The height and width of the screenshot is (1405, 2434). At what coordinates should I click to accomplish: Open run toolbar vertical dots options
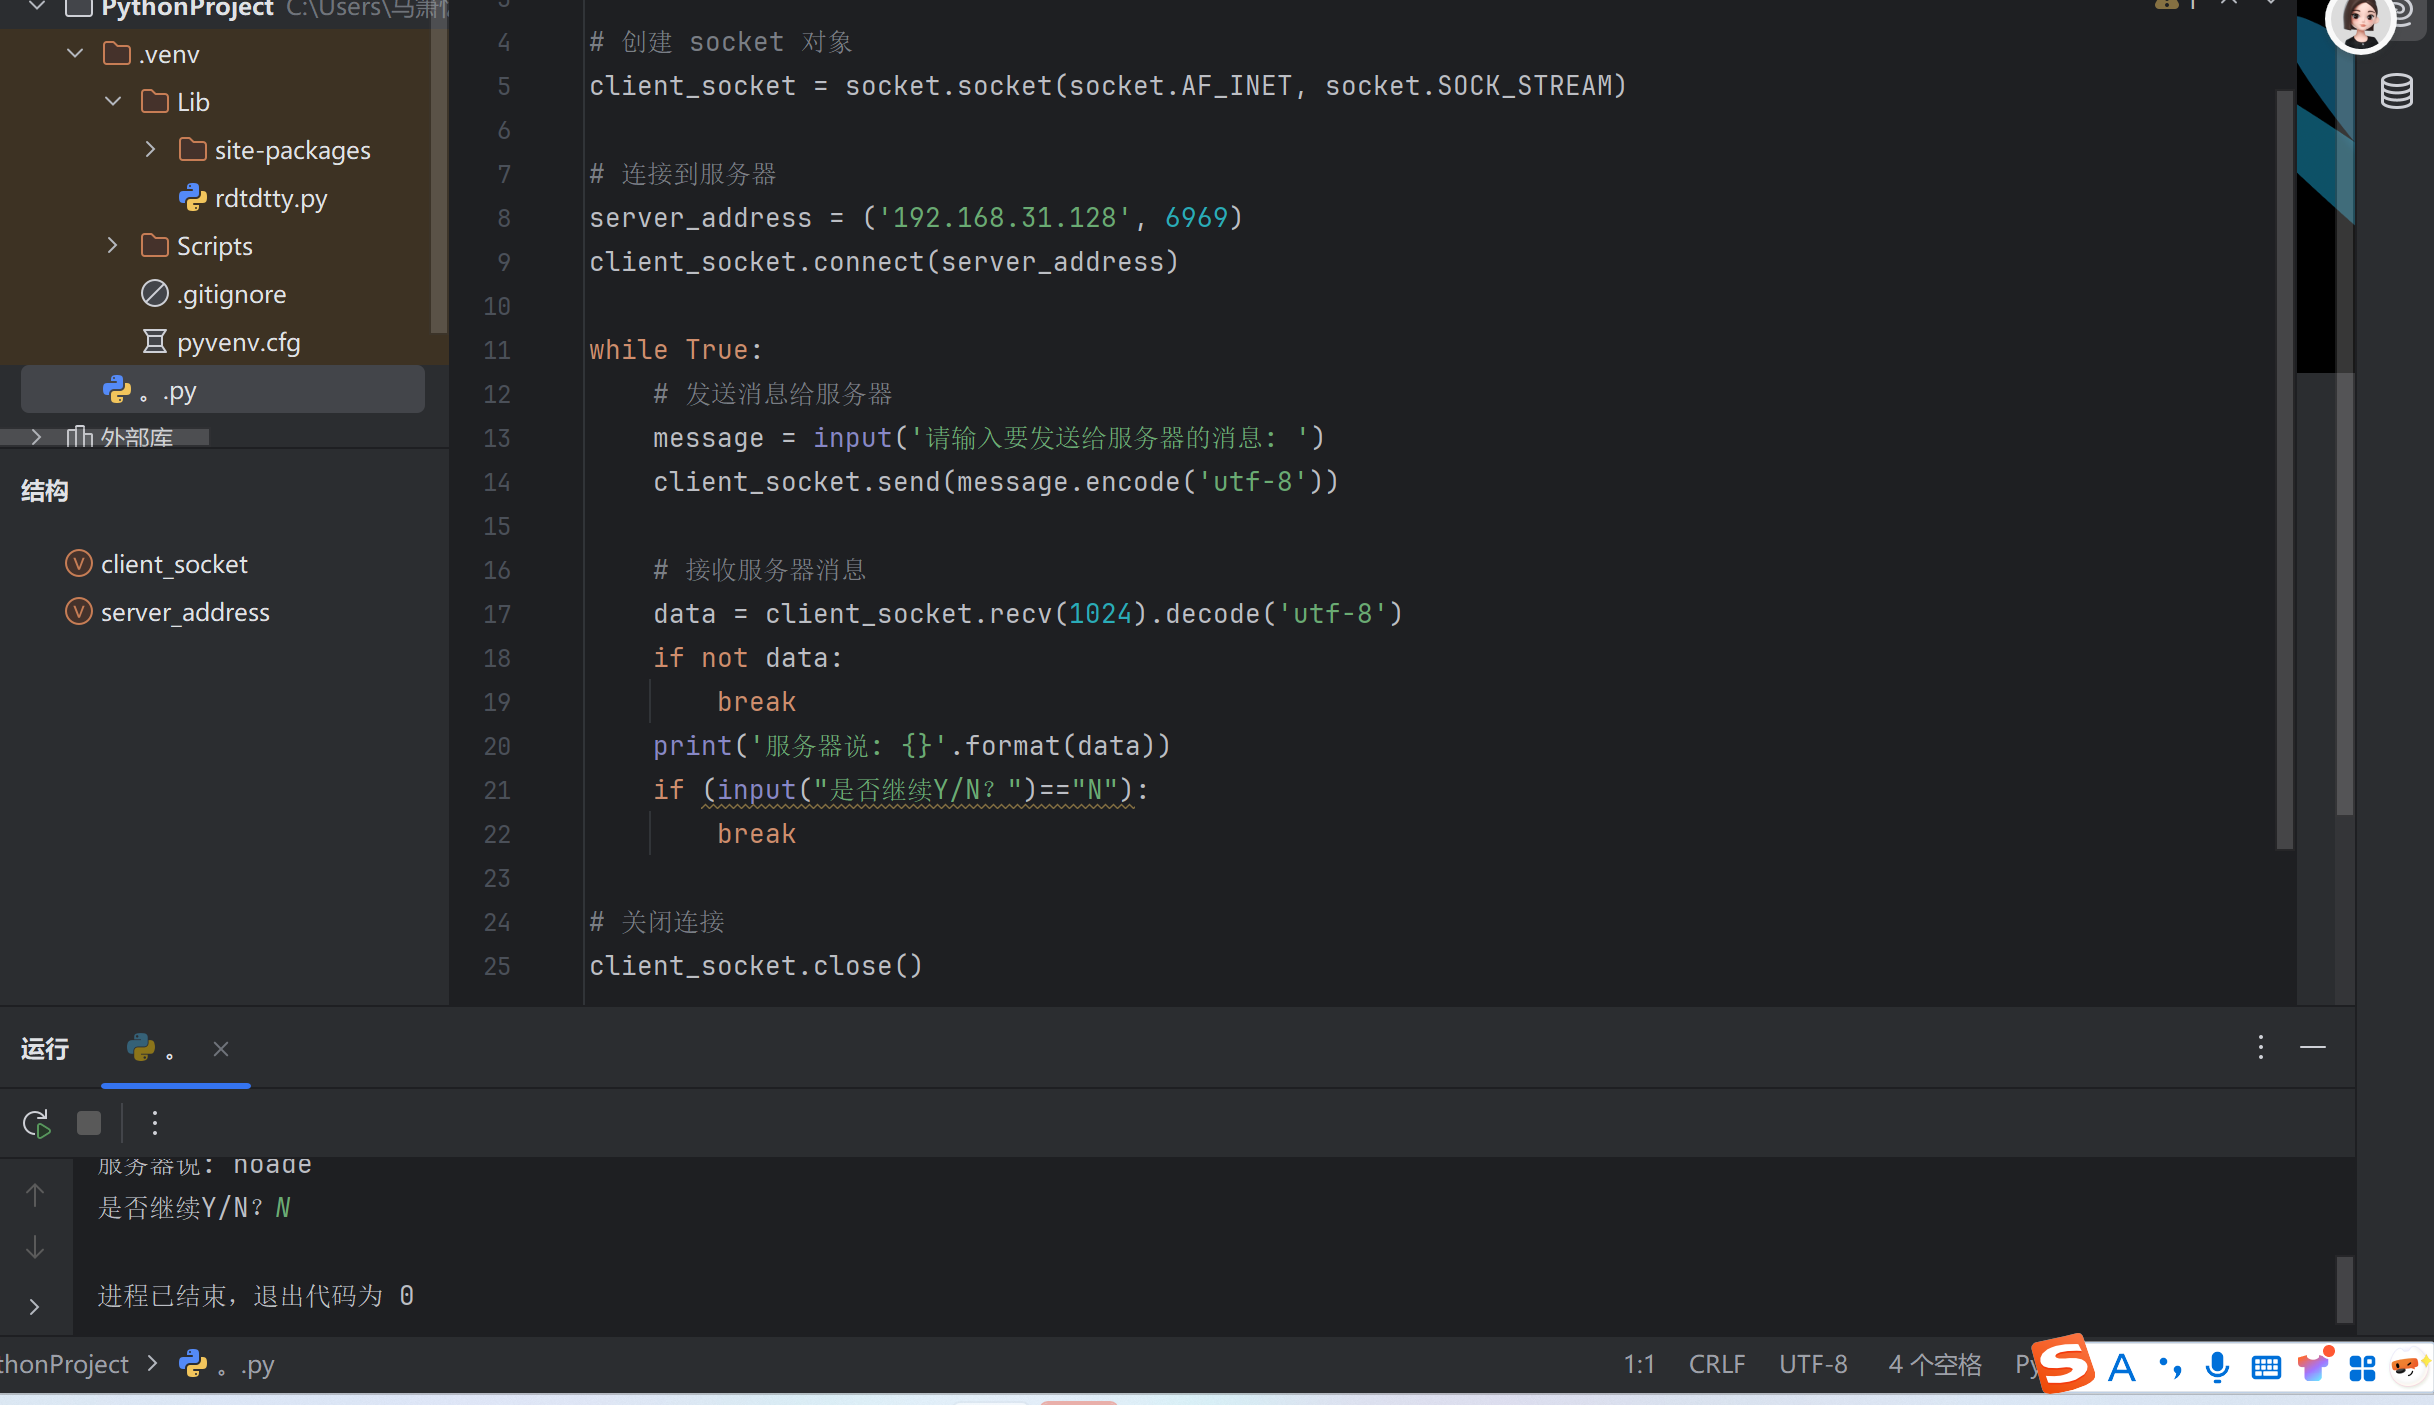click(x=155, y=1123)
